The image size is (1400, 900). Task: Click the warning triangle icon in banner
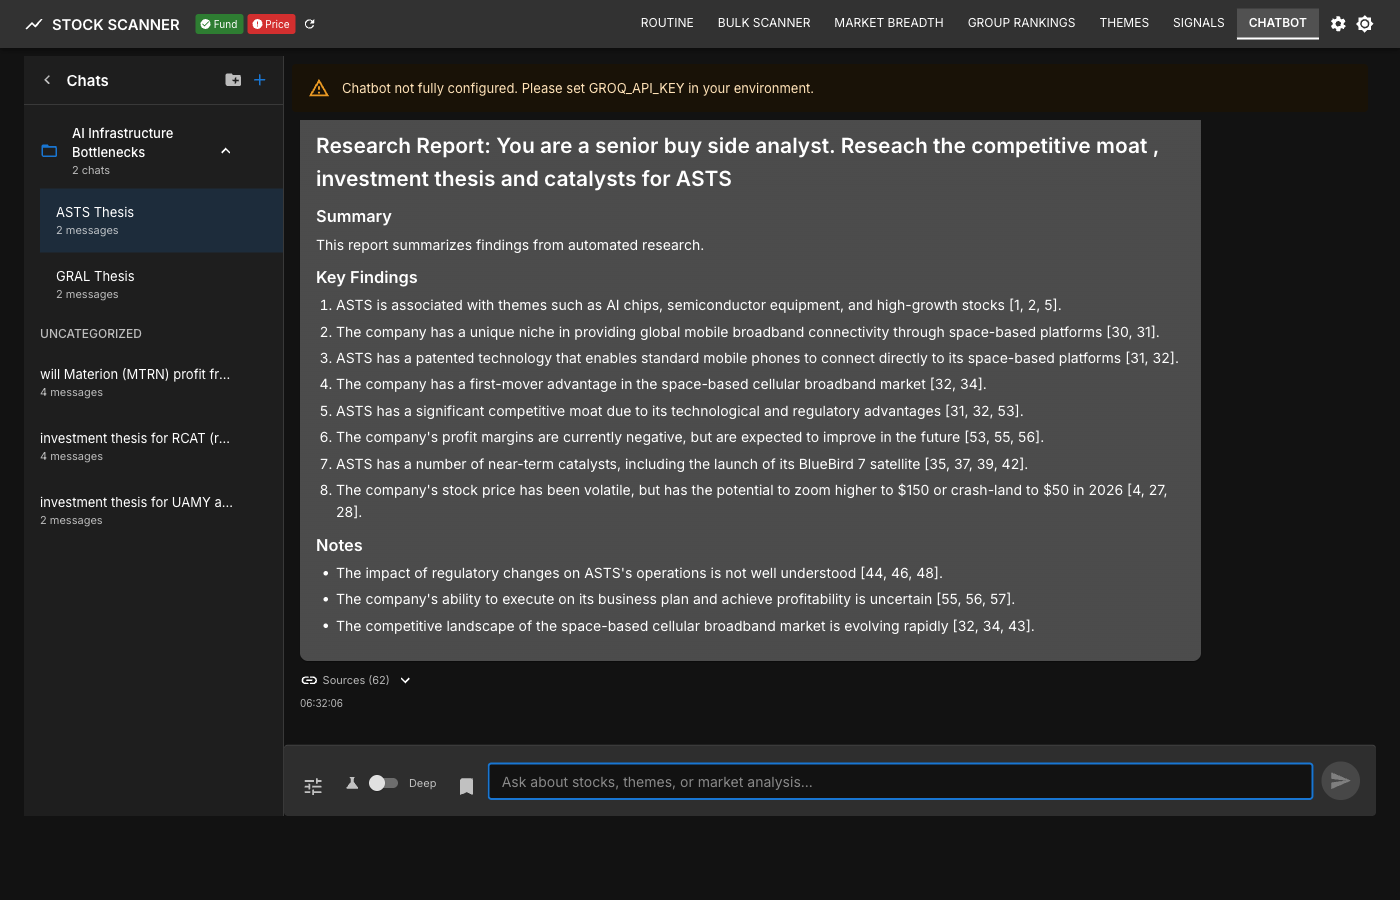[319, 88]
